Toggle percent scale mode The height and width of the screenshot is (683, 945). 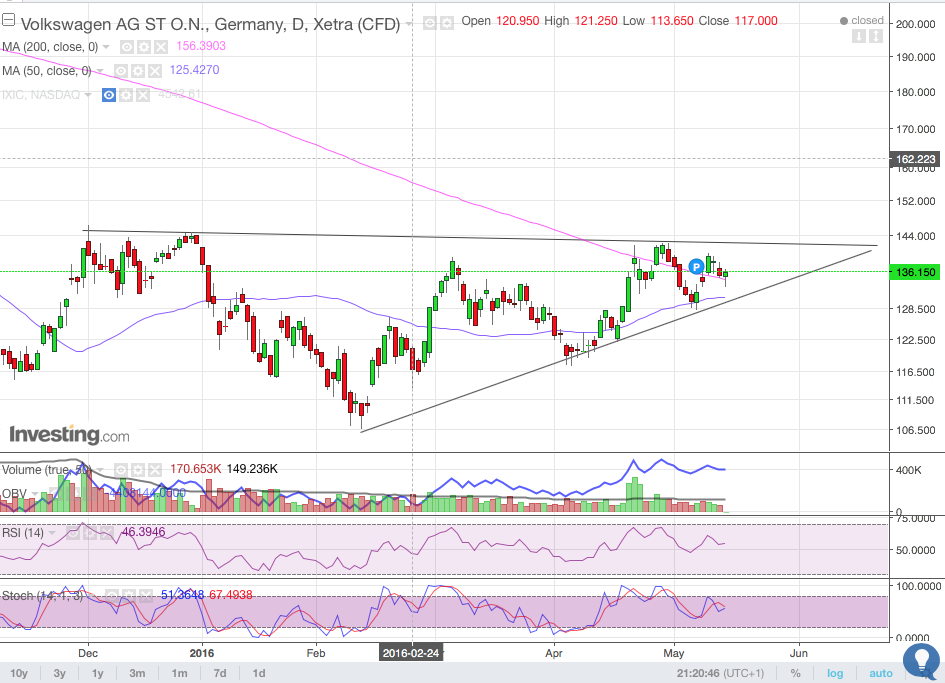click(796, 673)
